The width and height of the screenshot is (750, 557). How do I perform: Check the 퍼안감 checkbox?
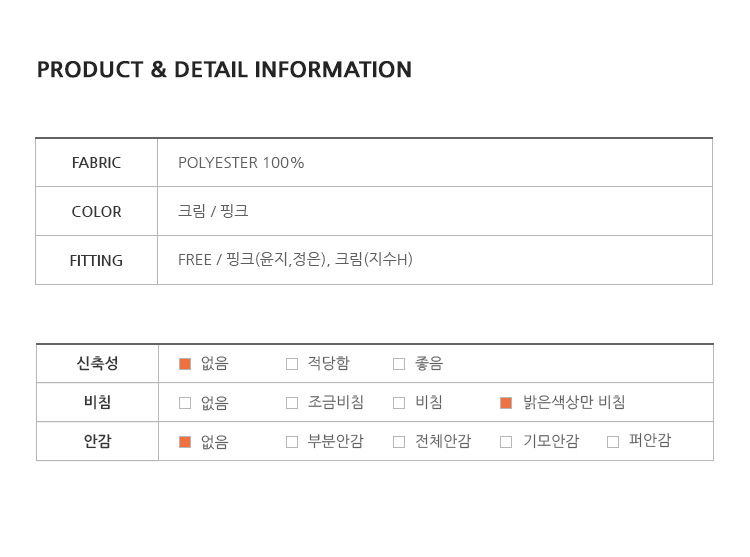point(613,441)
